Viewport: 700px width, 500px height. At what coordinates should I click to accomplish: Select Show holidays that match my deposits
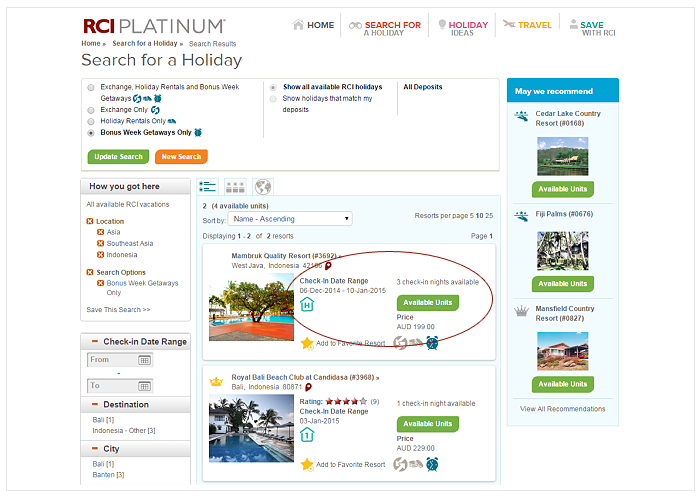(x=273, y=99)
